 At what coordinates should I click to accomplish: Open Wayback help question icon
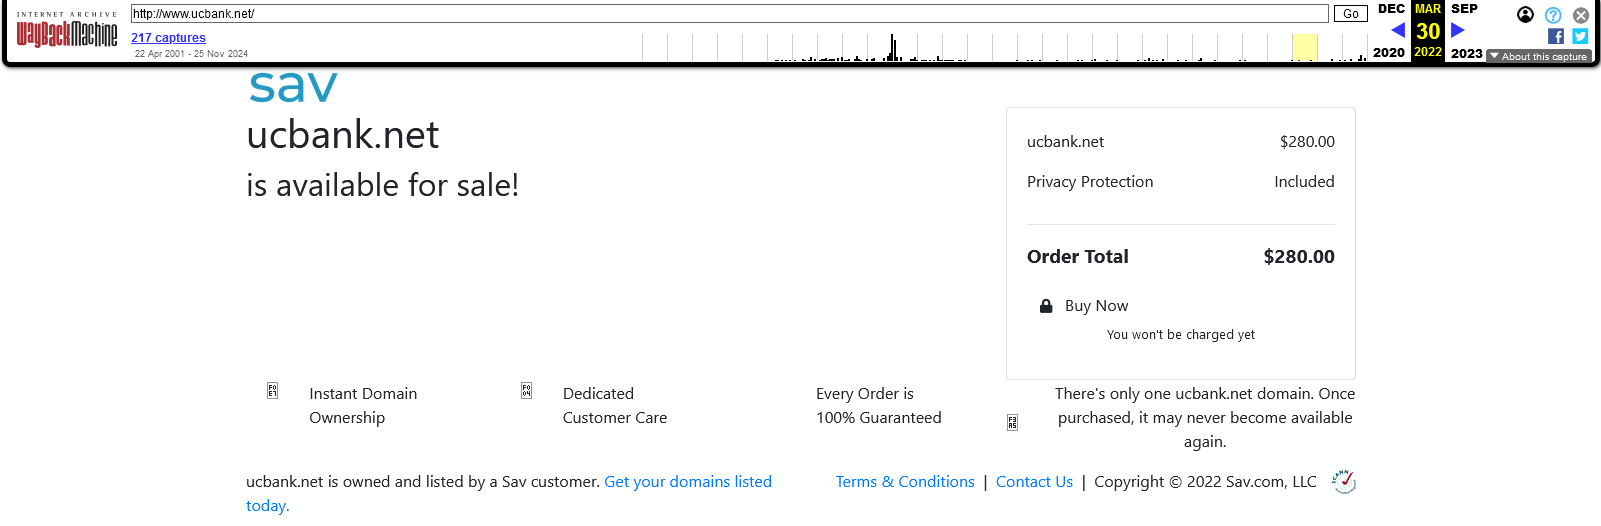[x=1553, y=15]
